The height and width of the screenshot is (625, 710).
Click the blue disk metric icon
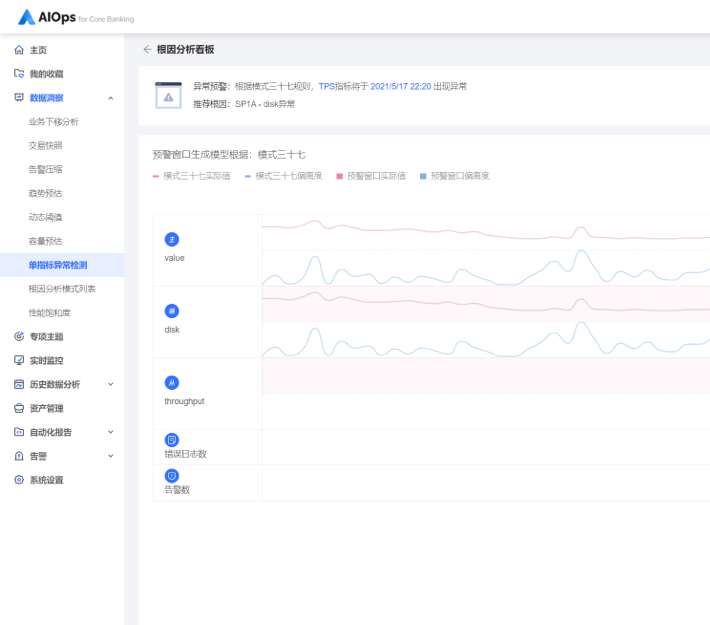(x=172, y=311)
